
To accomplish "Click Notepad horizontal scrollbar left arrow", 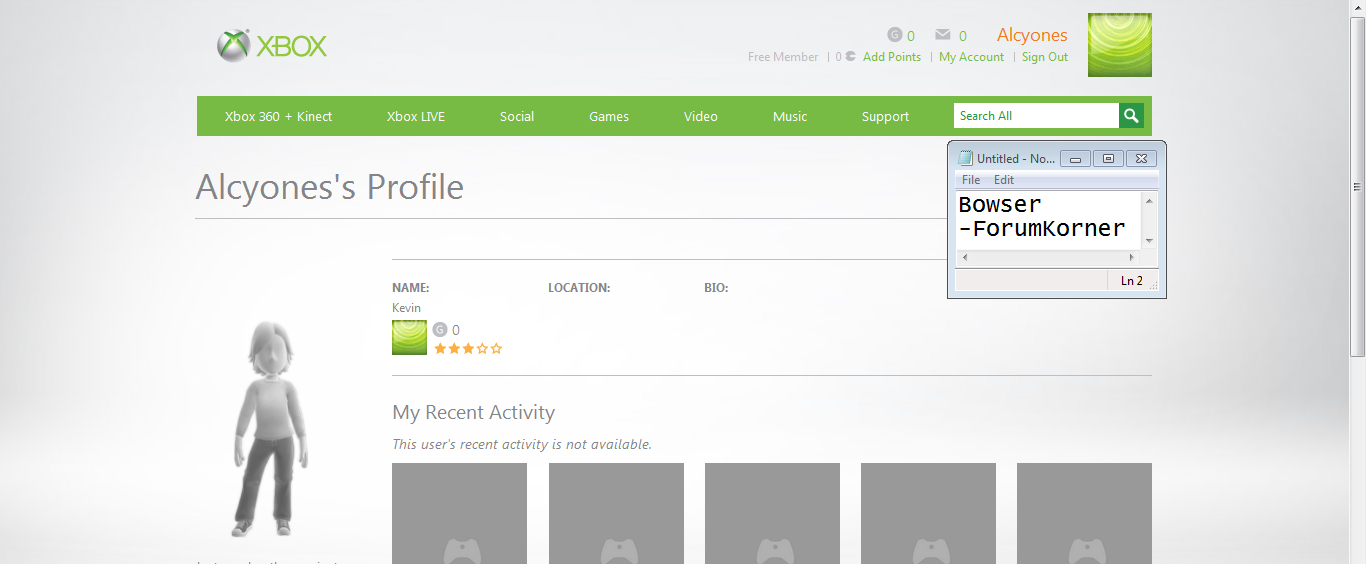I will click(964, 258).
